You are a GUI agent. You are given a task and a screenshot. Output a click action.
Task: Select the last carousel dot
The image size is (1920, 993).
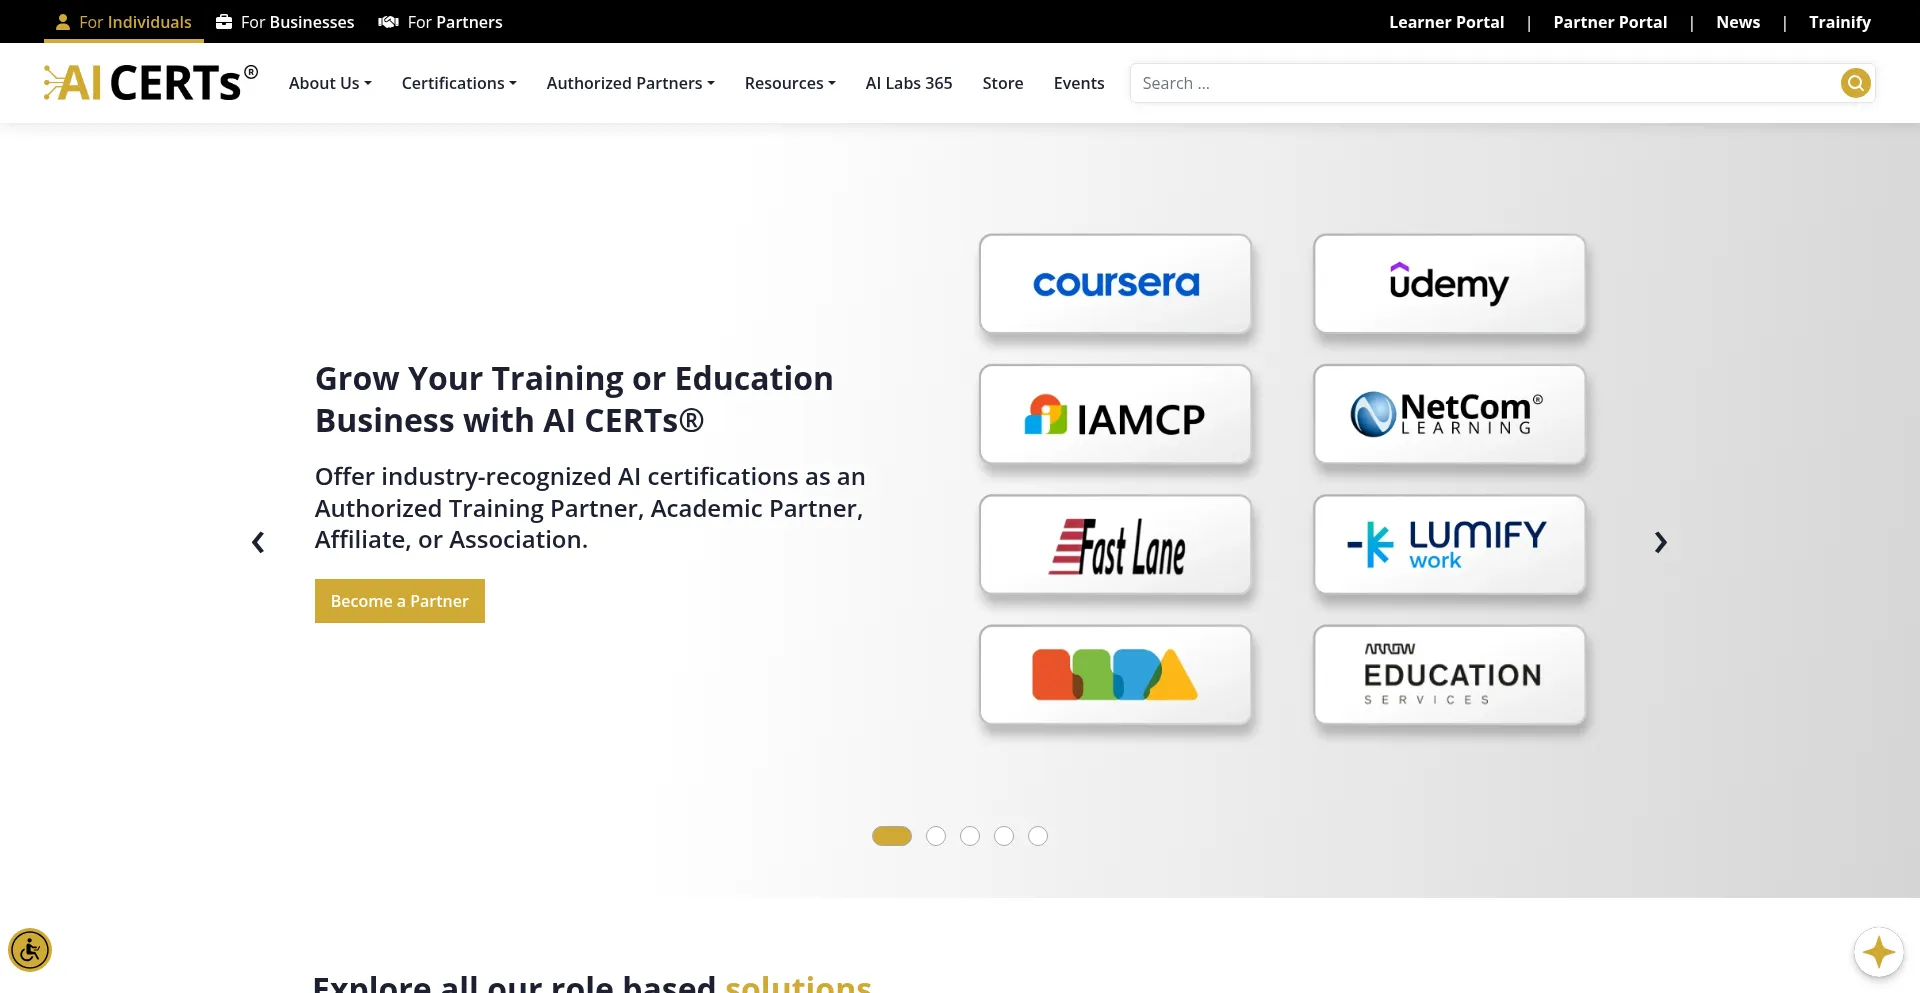[1038, 836]
